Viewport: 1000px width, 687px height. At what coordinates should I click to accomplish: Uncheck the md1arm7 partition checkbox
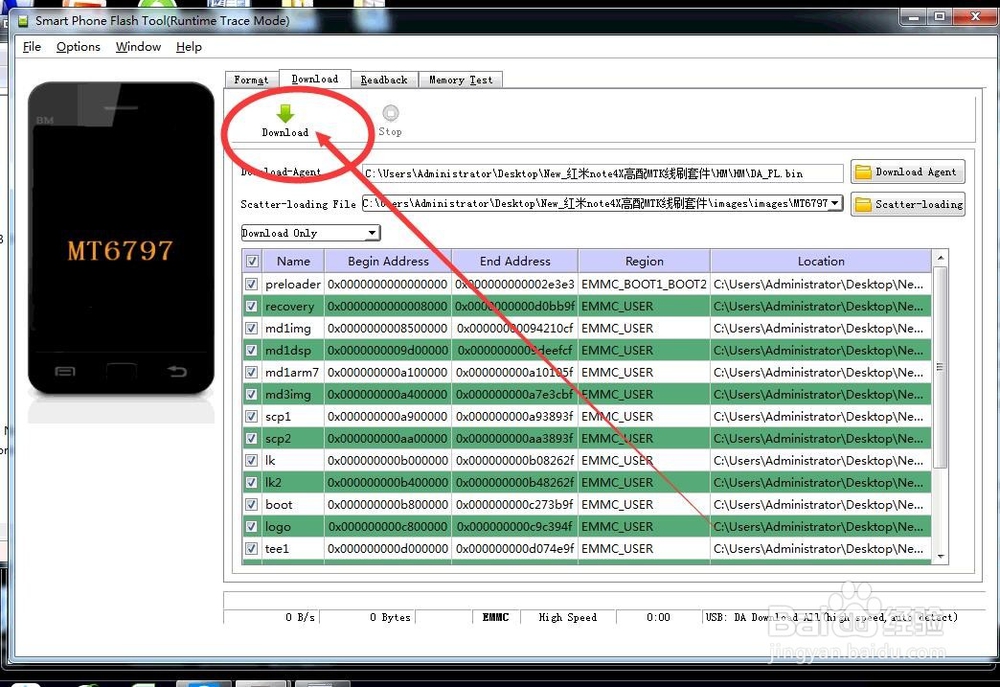click(x=252, y=372)
